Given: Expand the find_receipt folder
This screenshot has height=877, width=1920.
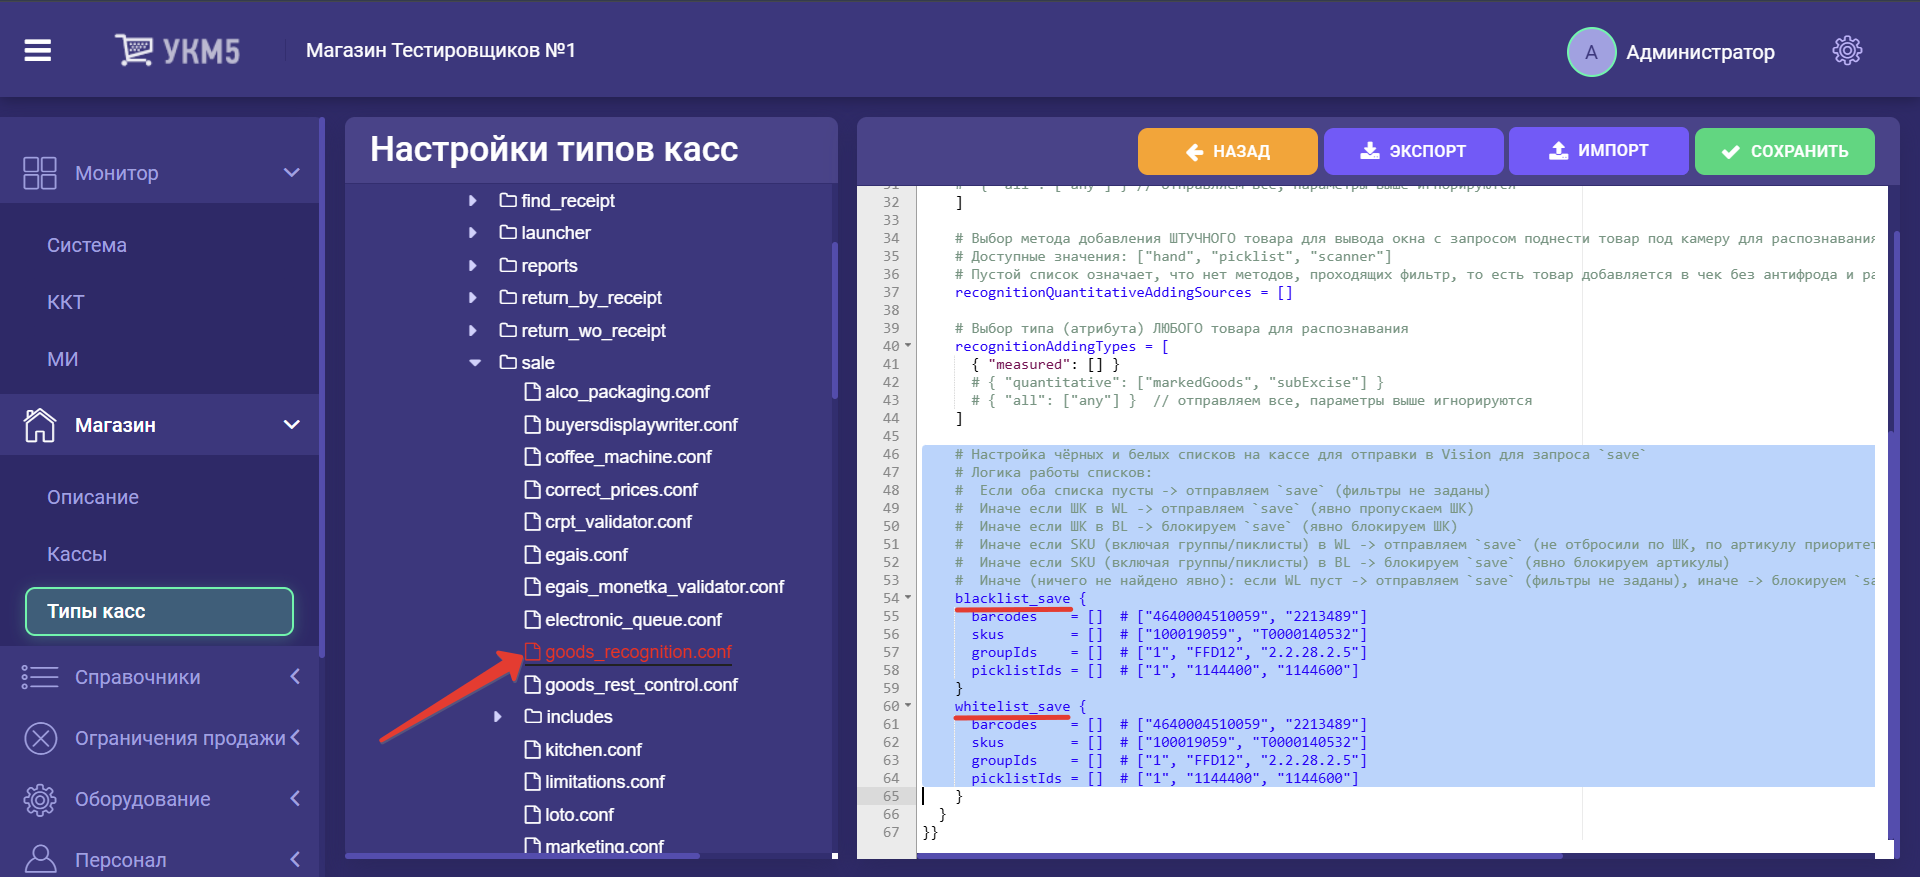Looking at the screenshot, I should (473, 201).
